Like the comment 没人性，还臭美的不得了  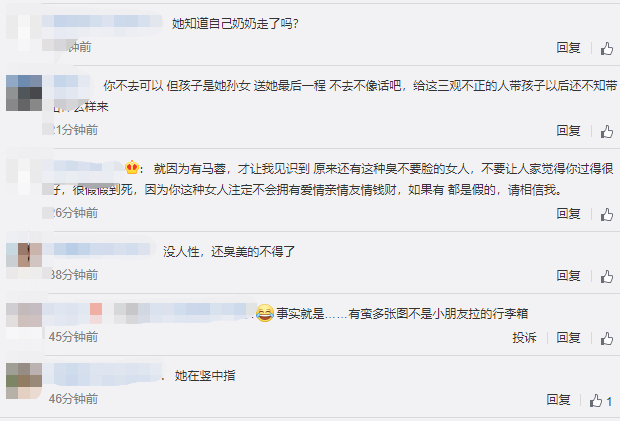607,276
